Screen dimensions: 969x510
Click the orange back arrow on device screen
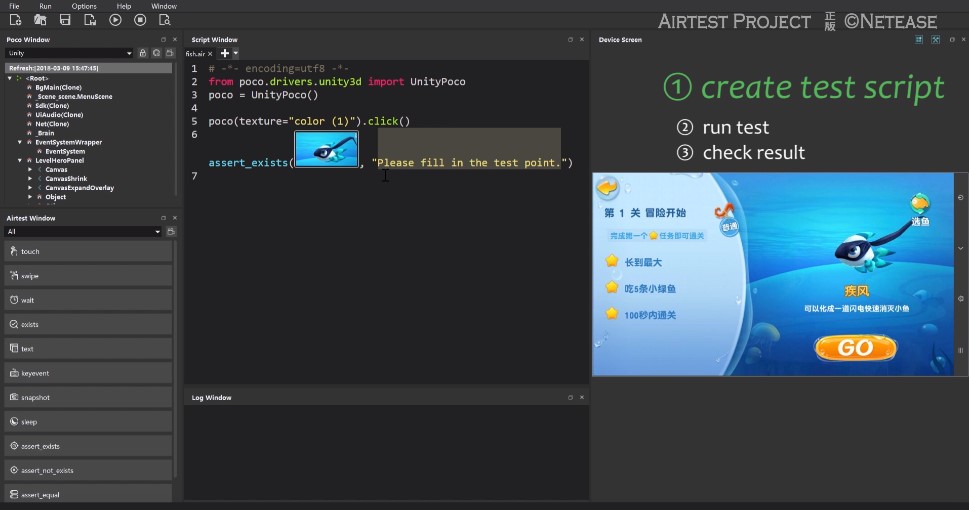tap(607, 187)
